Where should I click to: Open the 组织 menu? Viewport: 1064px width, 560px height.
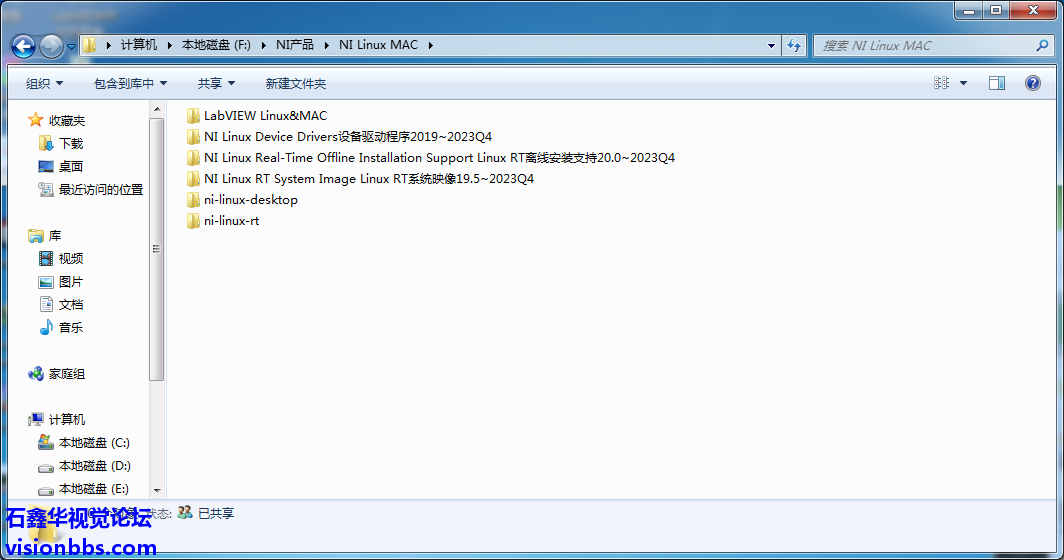pyautogui.click(x=44, y=83)
